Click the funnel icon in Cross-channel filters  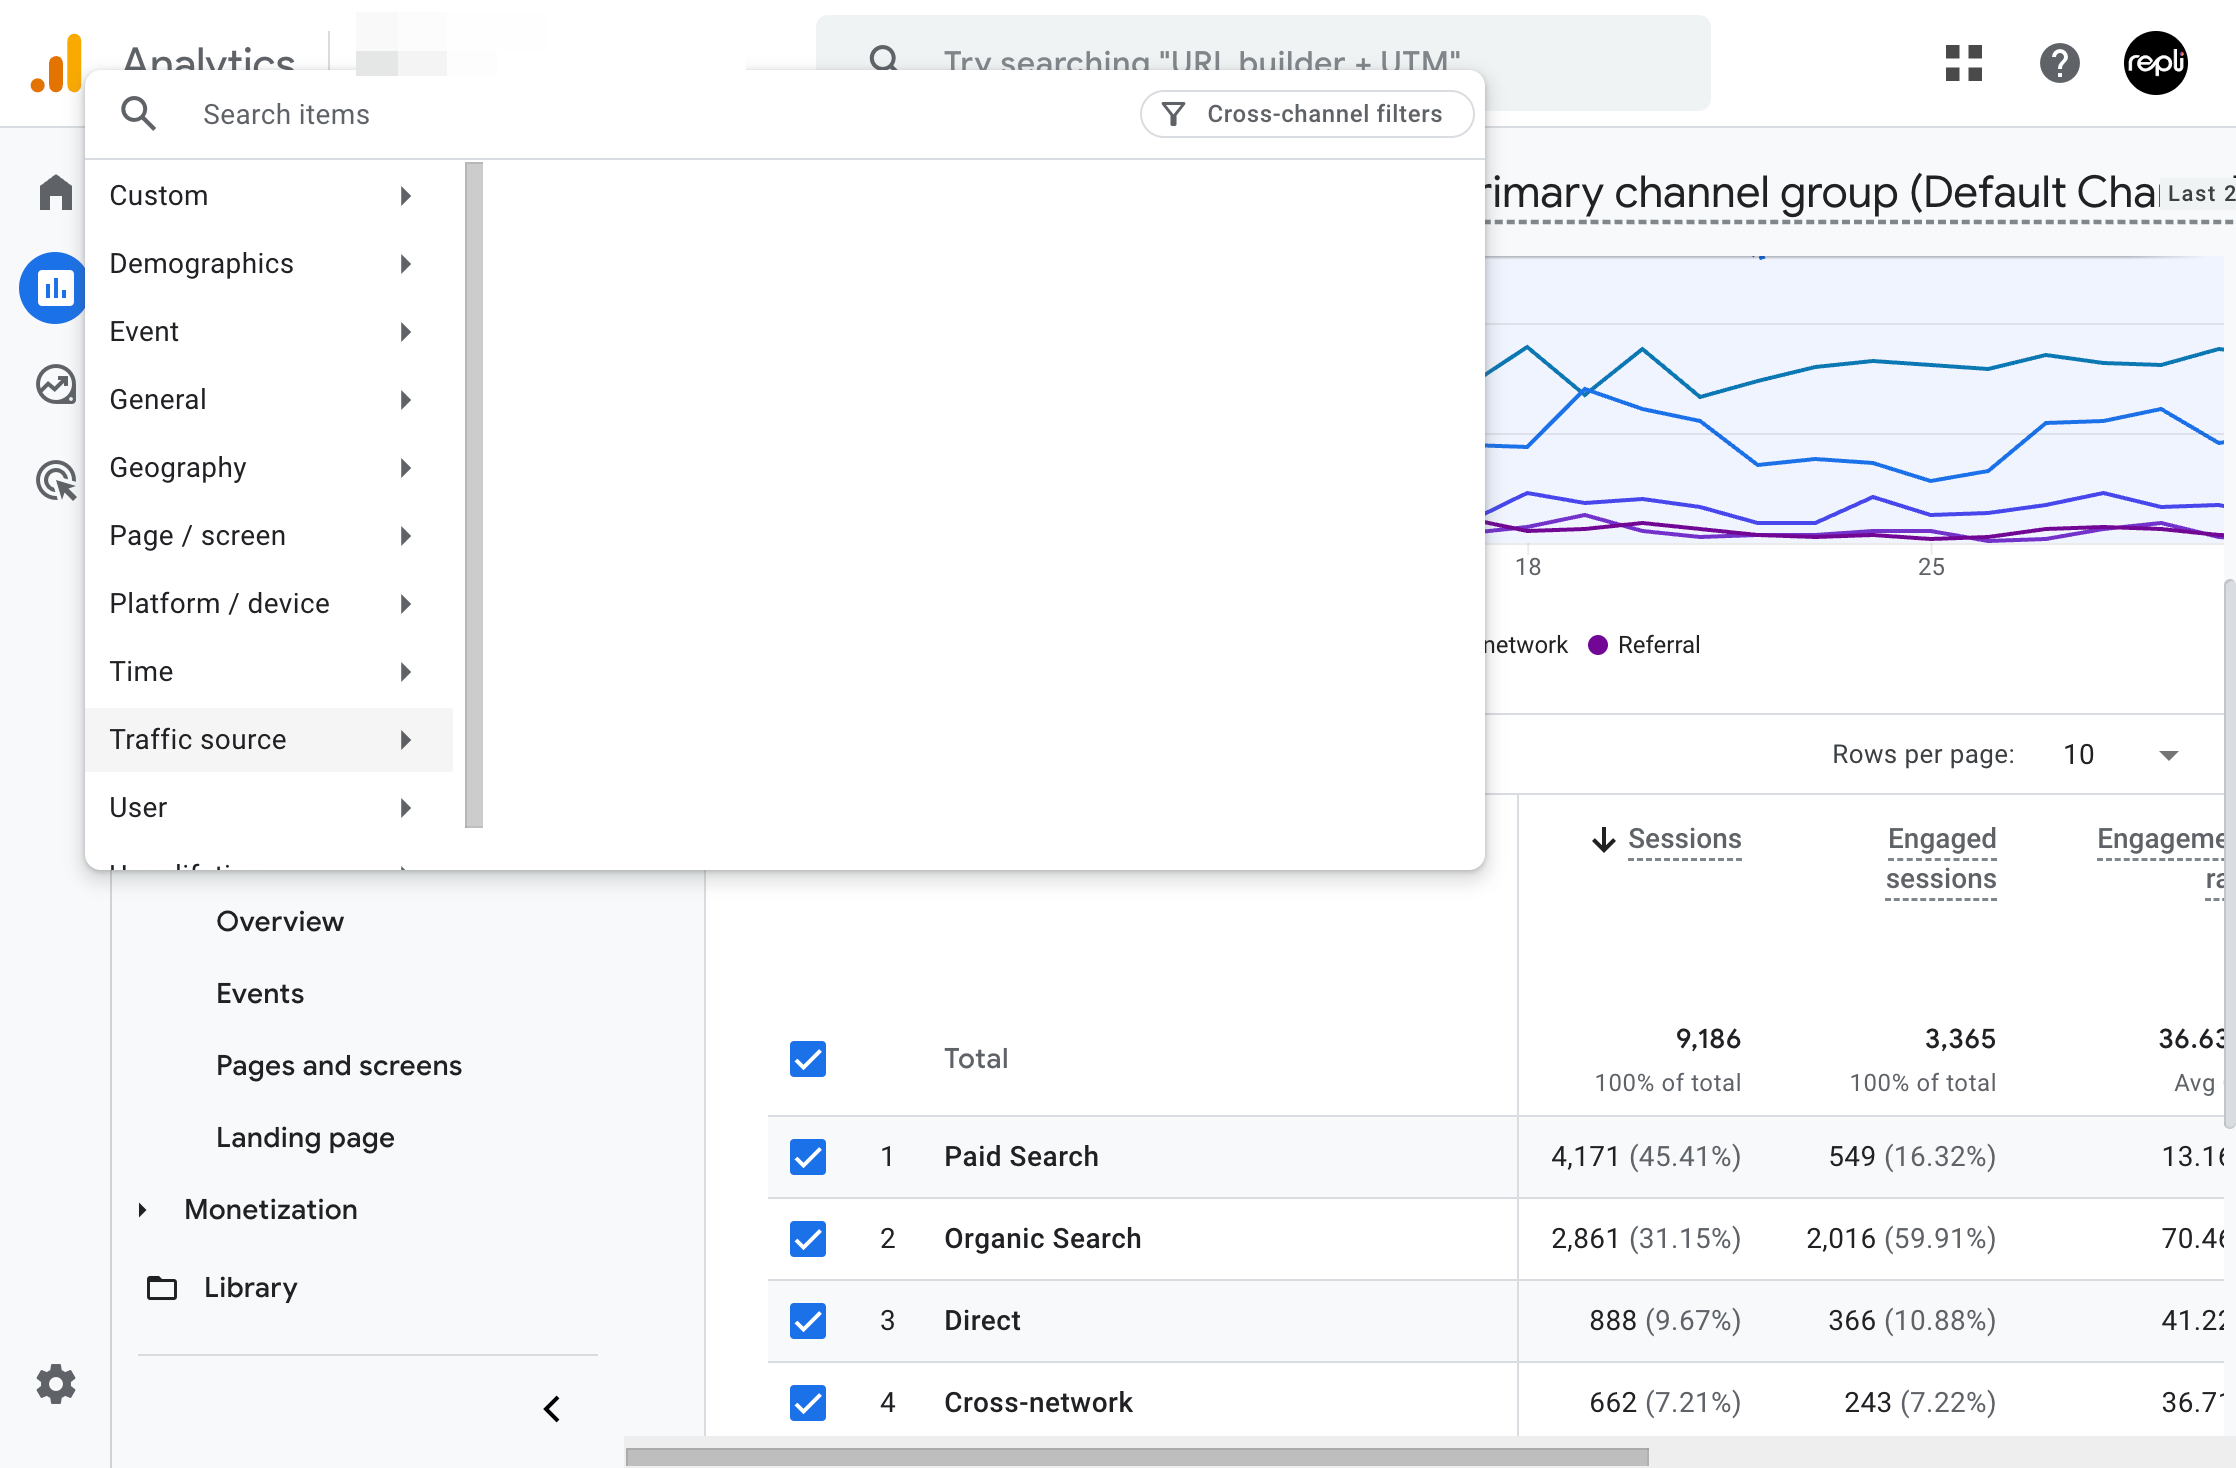click(x=1174, y=114)
